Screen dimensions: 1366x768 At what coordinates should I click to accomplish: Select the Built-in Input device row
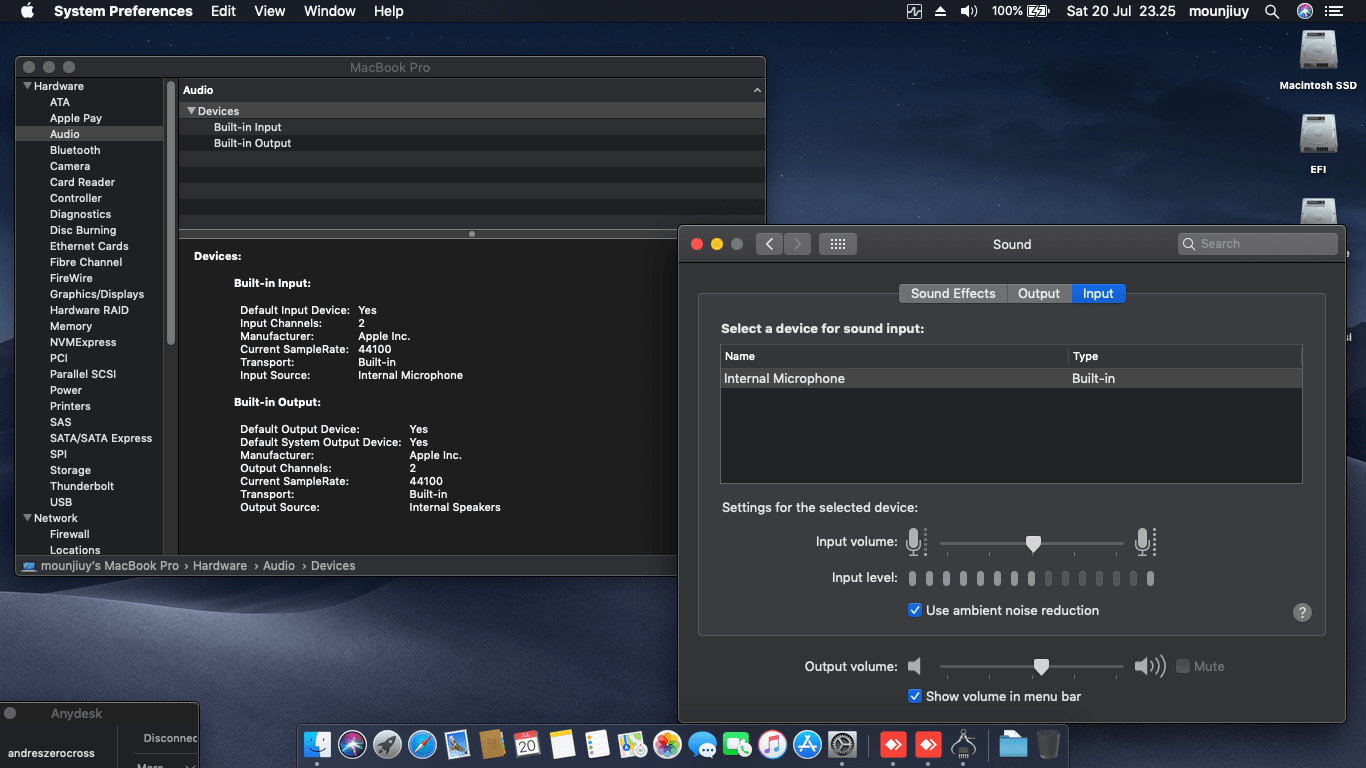pos(472,127)
